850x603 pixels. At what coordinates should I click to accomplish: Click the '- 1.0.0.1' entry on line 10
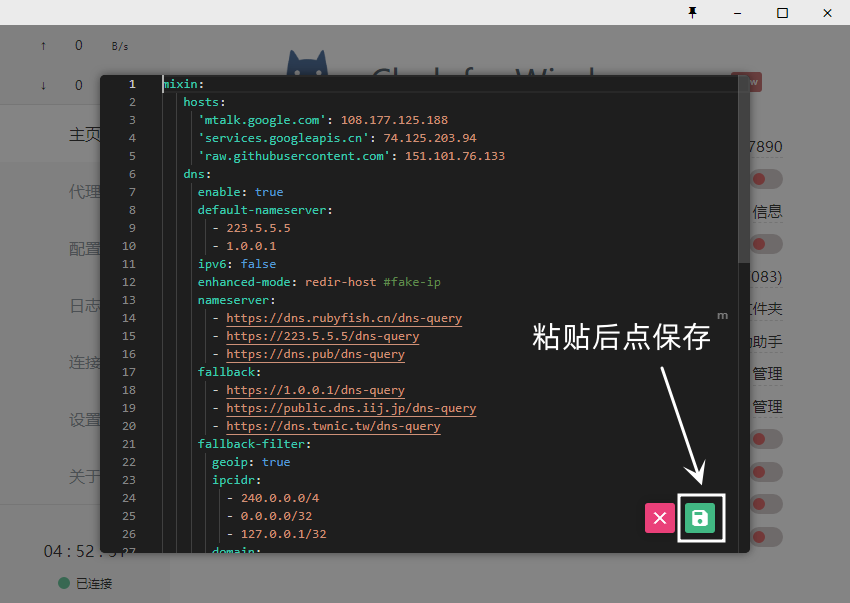click(244, 246)
